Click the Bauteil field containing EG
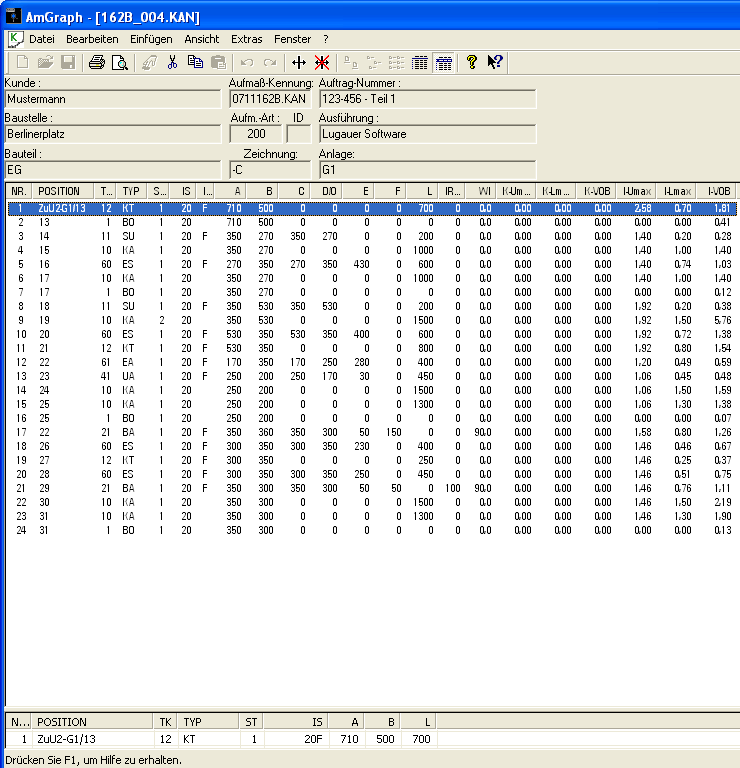 click(113, 170)
